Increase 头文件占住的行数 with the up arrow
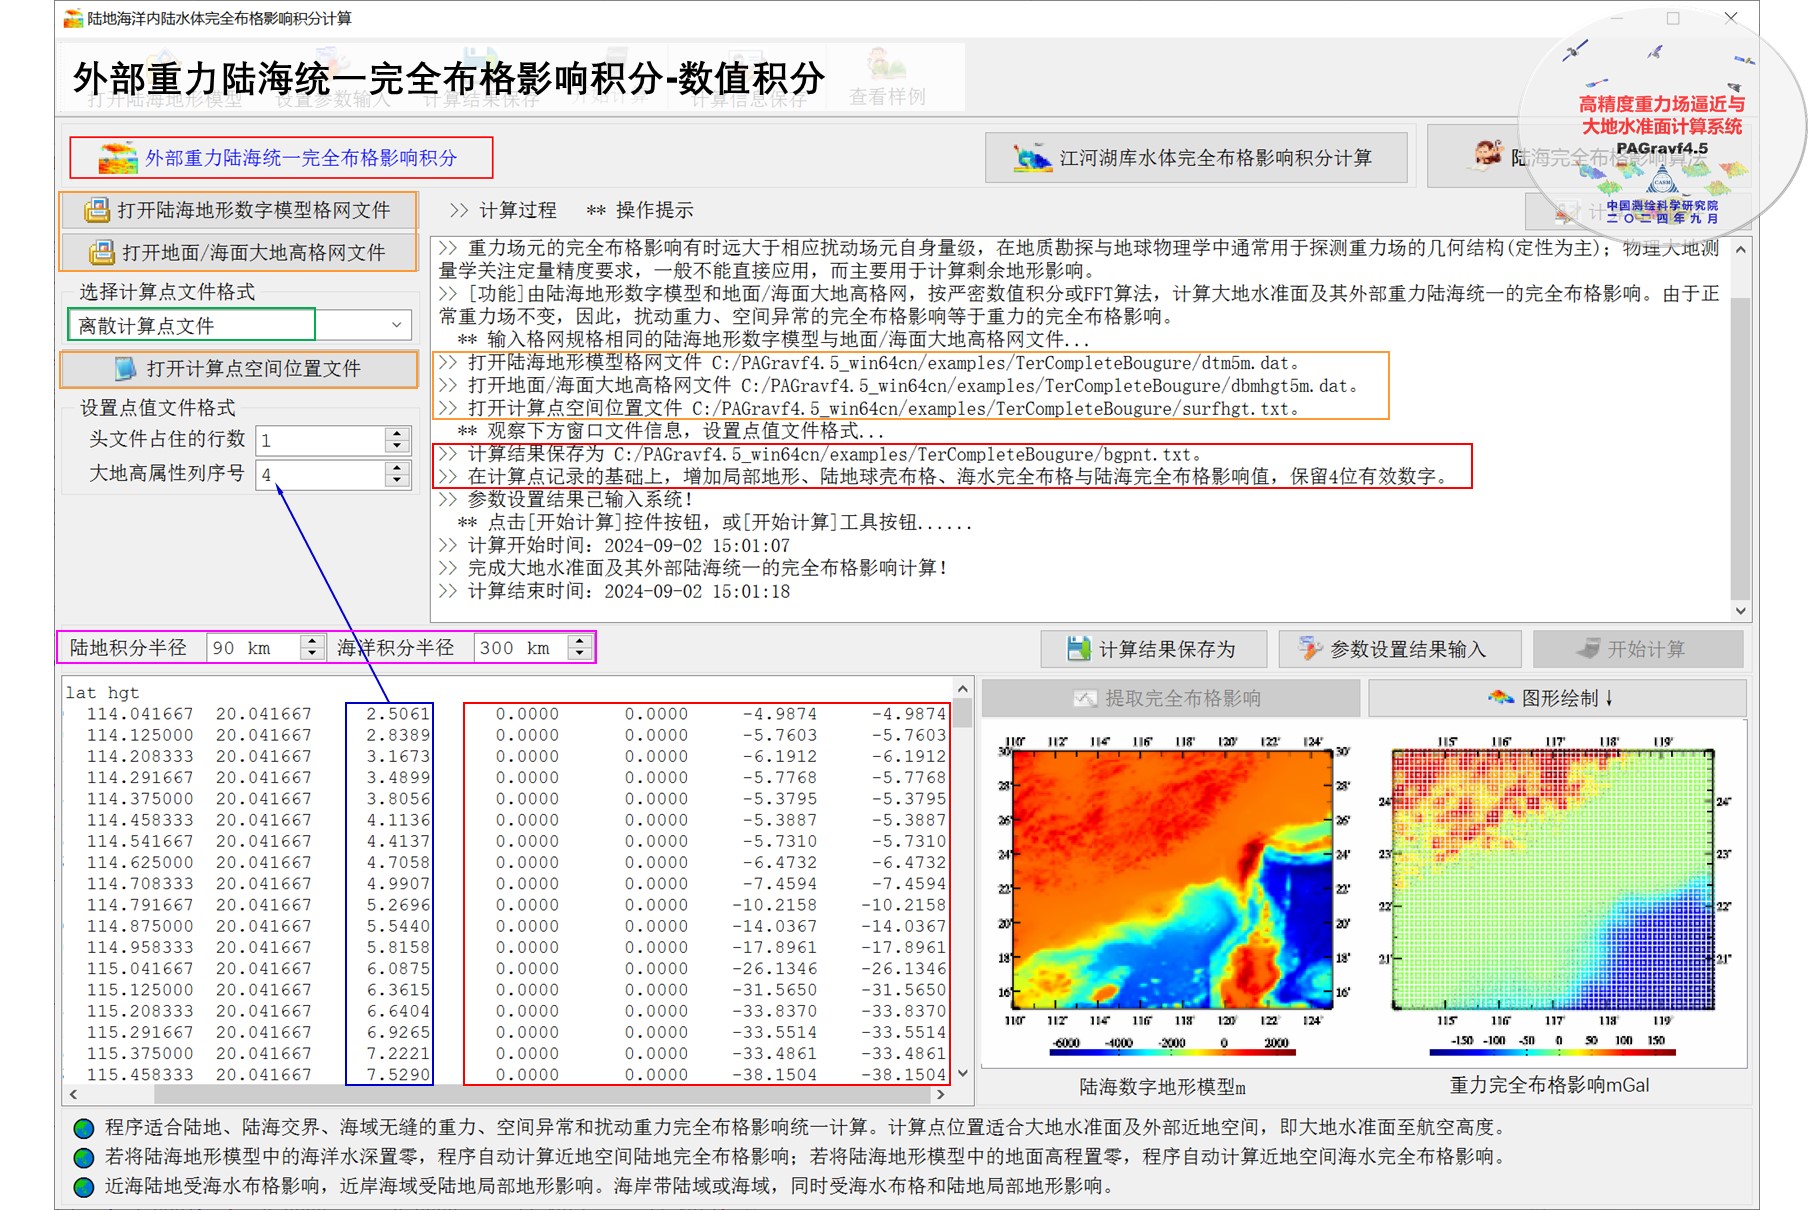The width and height of the screenshot is (1814, 1210). click(397, 434)
